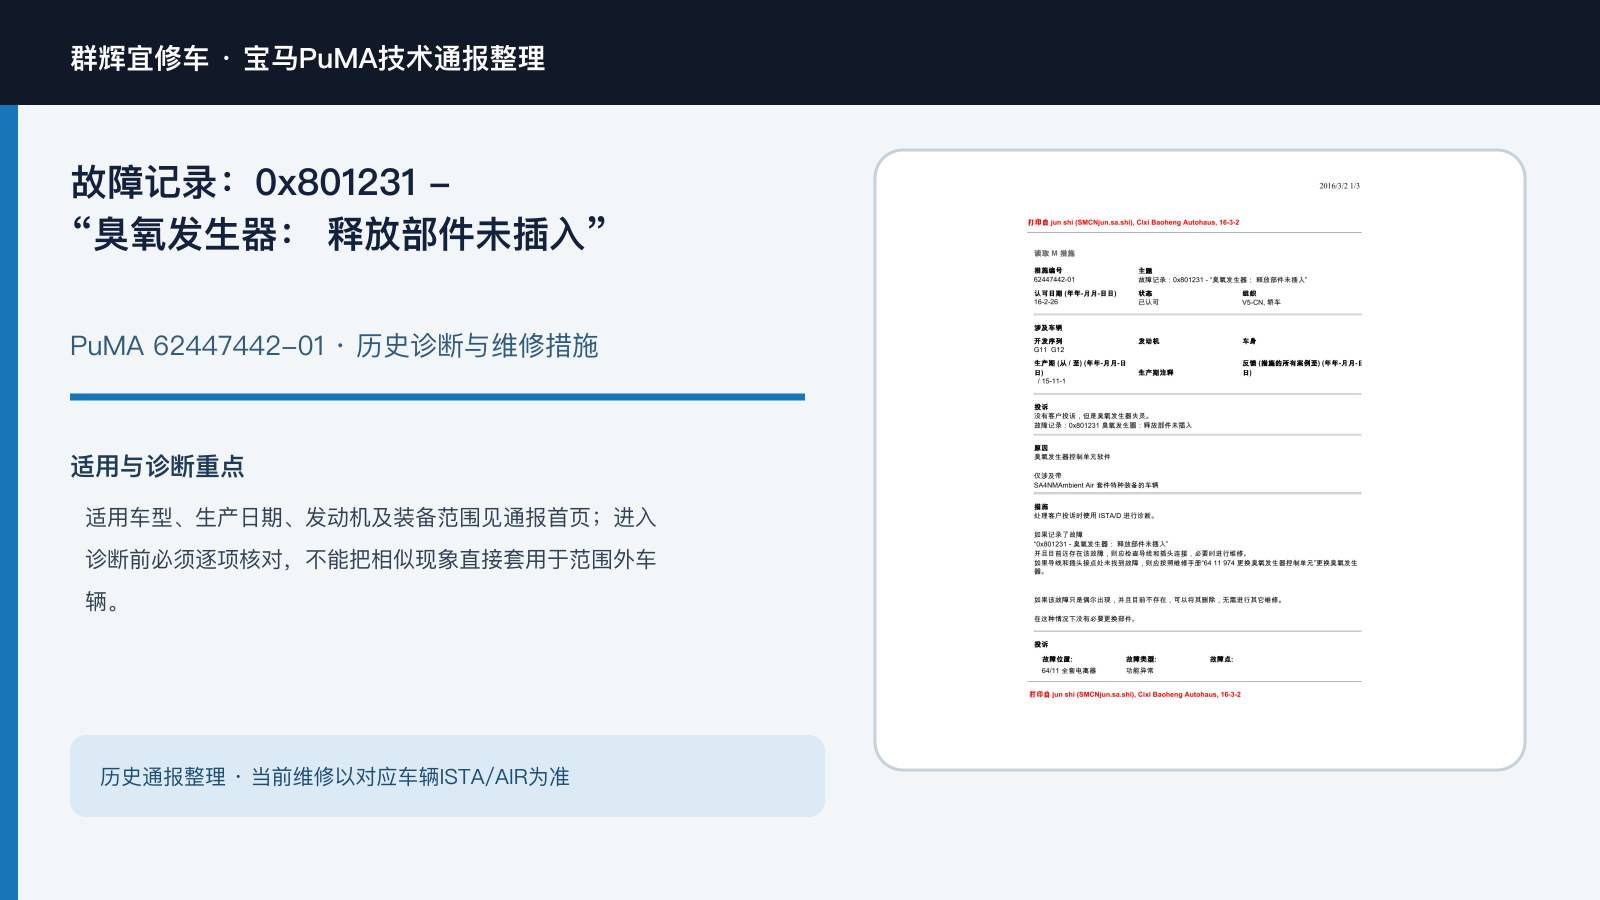Click the 原因 section heading in document
1600x900 pixels.
point(1041,448)
